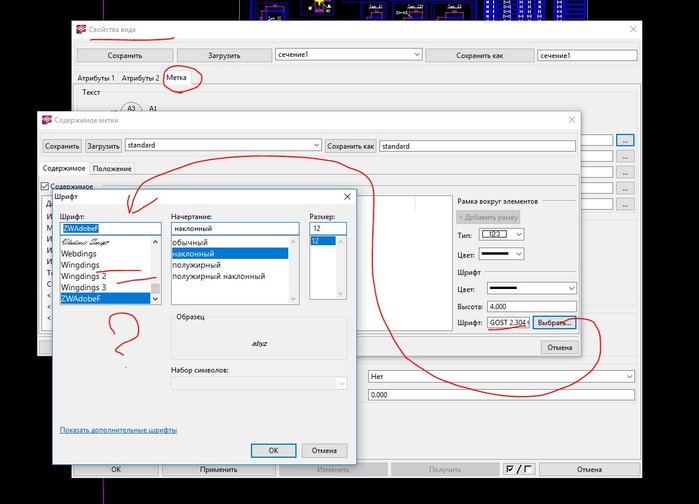Viewport: 699px width, 504px height.
Task: Switch to the Атрибуты 2 tab
Action: click(x=140, y=77)
